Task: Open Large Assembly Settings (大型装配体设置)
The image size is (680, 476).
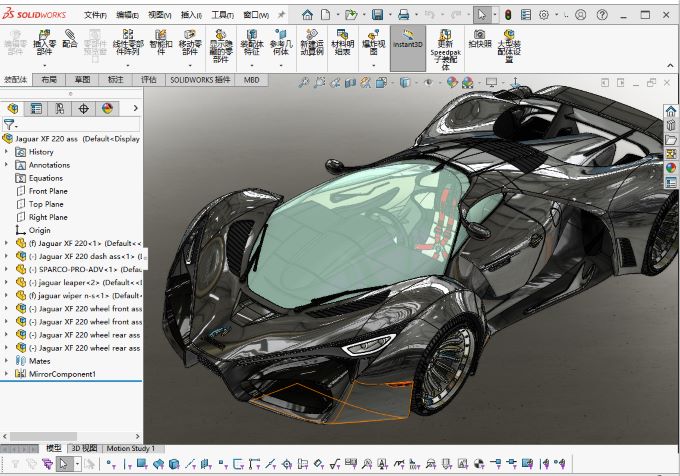Action: (x=509, y=46)
